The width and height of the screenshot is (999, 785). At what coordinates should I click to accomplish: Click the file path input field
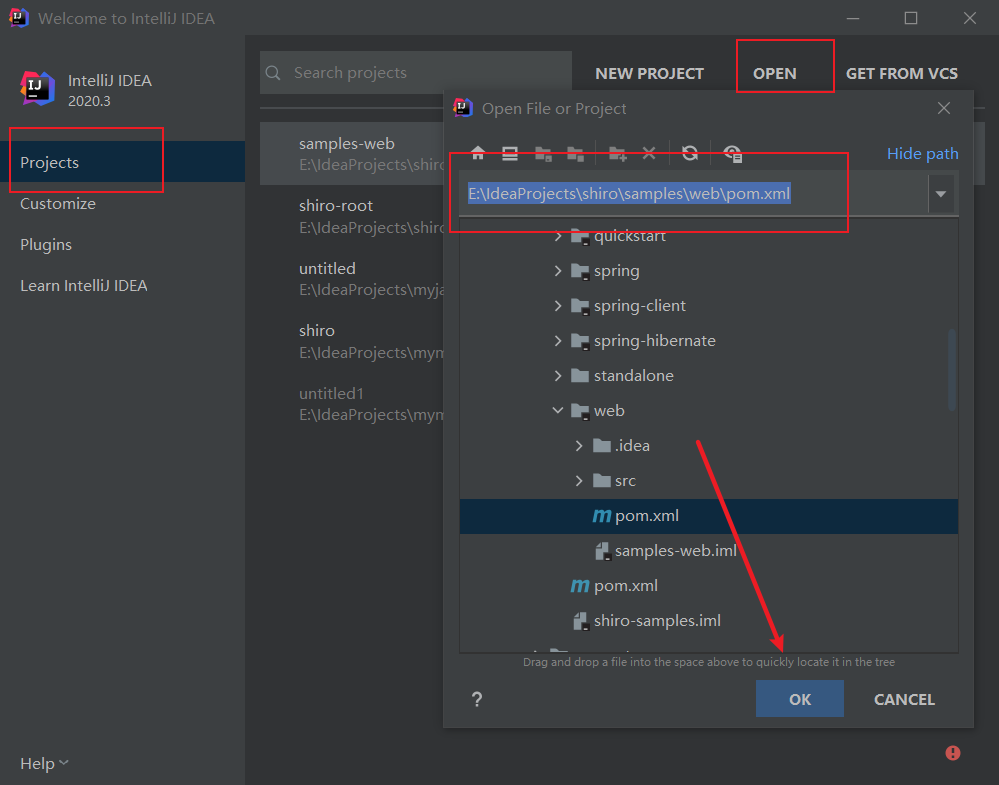693,194
